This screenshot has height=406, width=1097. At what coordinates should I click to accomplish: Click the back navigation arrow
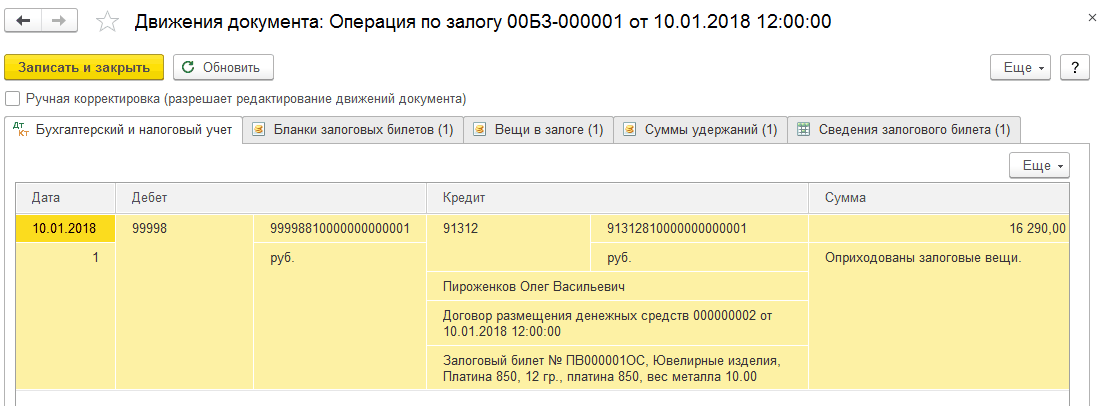[x=23, y=21]
